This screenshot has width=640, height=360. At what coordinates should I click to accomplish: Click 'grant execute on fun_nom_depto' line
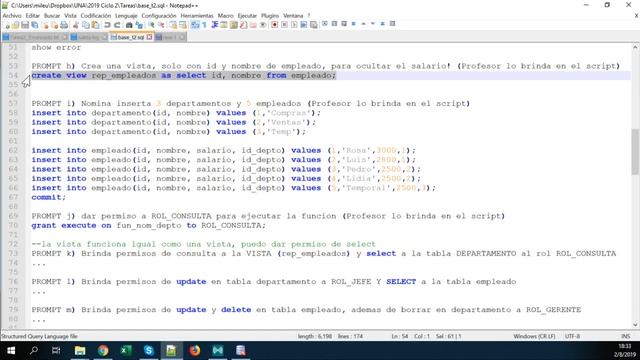pyautogui.click(x=149, y=225)
